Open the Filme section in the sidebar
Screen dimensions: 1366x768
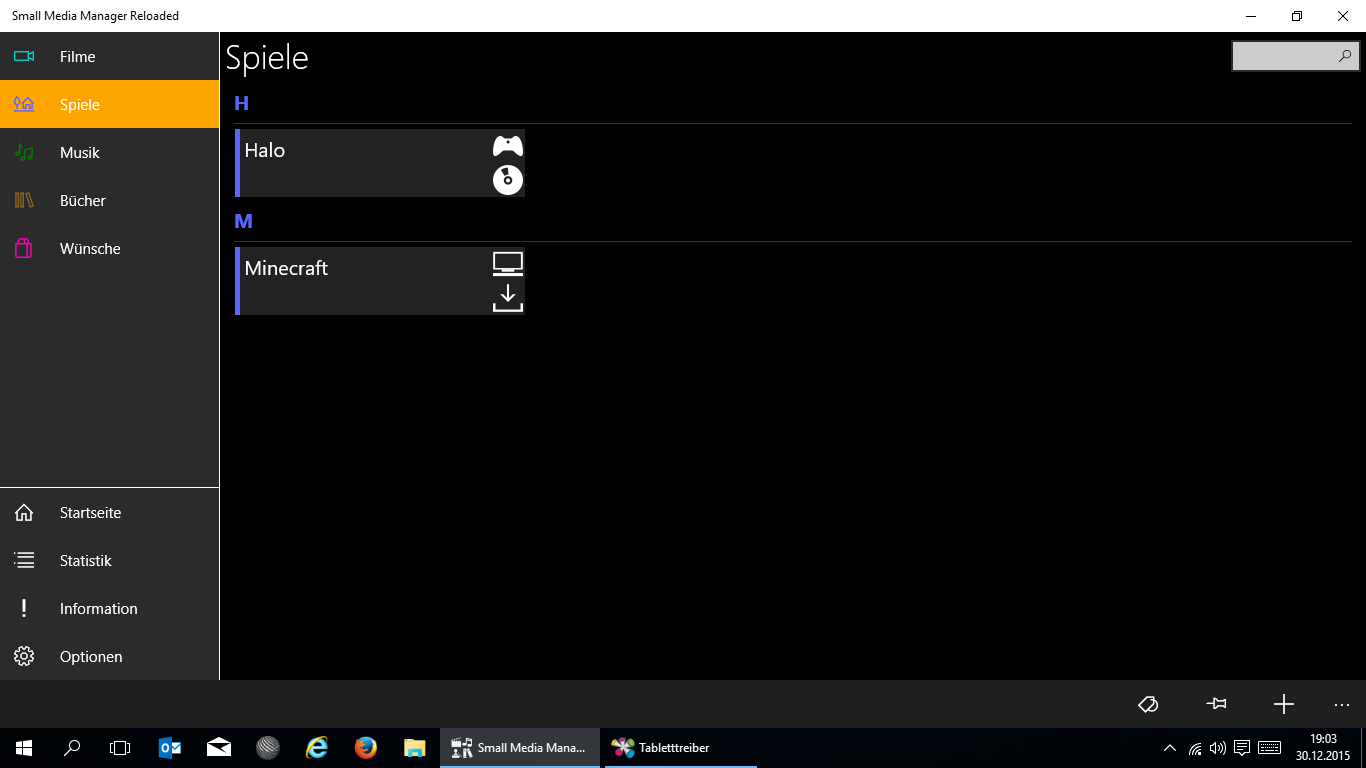click(109, 56)
